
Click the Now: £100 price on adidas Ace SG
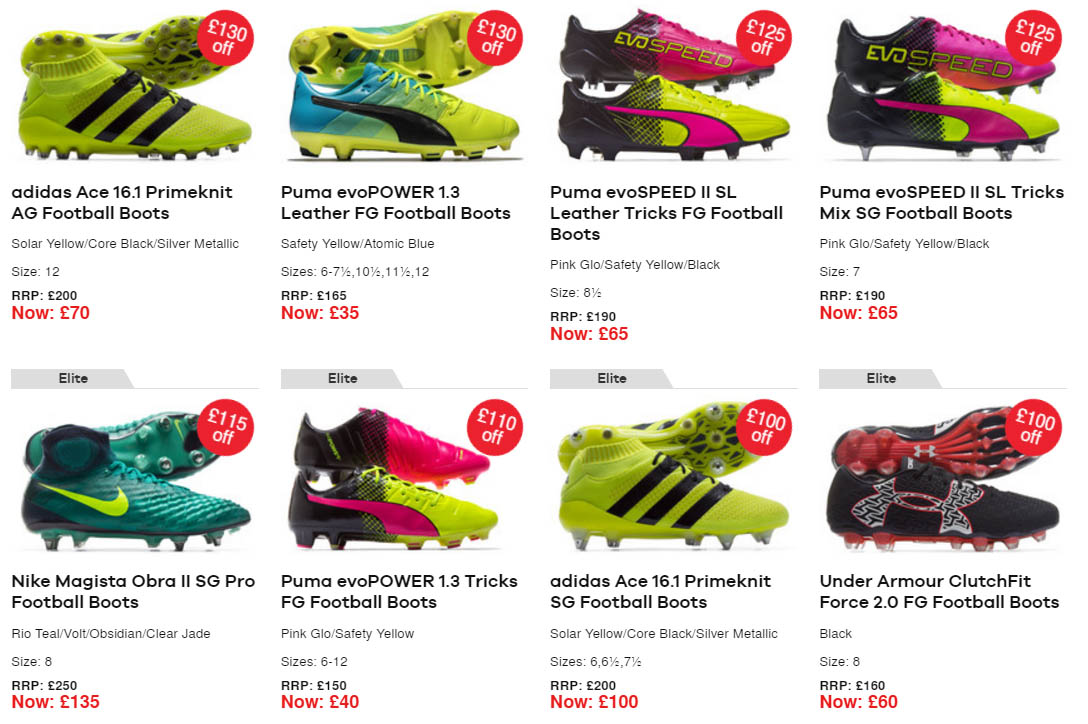(594, 702)
